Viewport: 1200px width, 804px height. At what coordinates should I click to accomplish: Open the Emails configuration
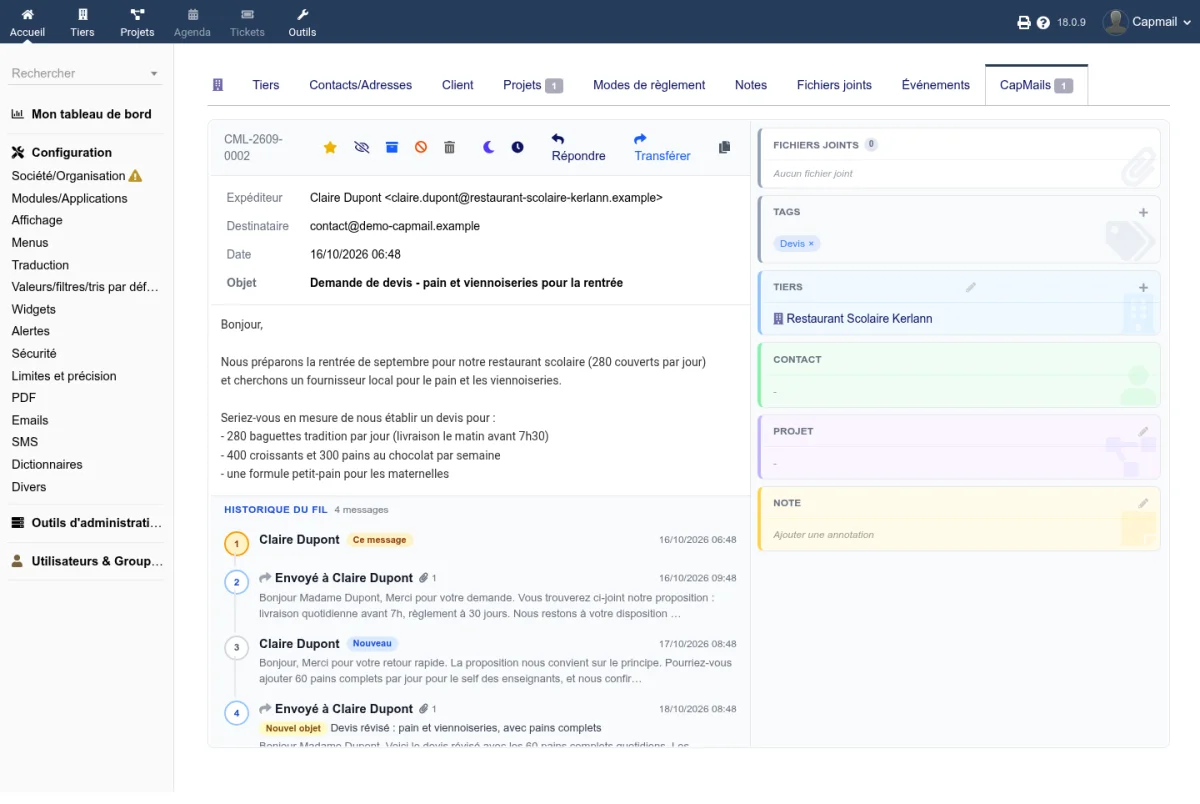30,420
